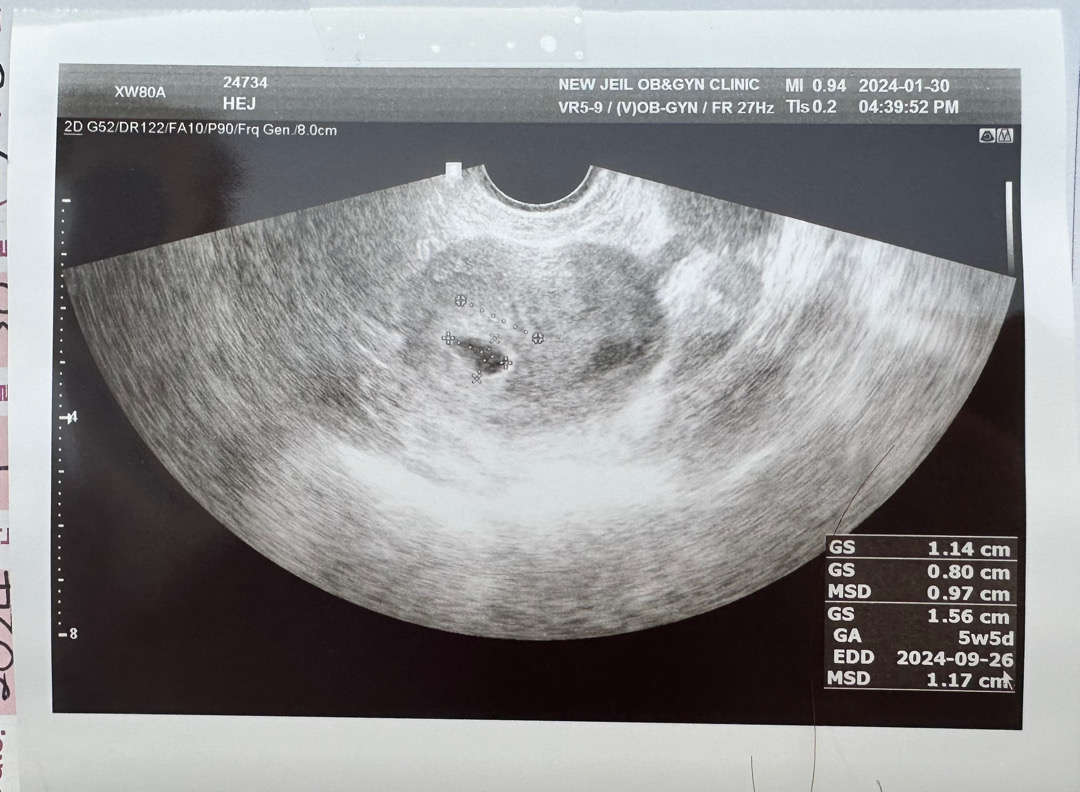Click the rightmost icon in top-right image corner
Screen dimensions: 1080x792
click(1004, 135)
